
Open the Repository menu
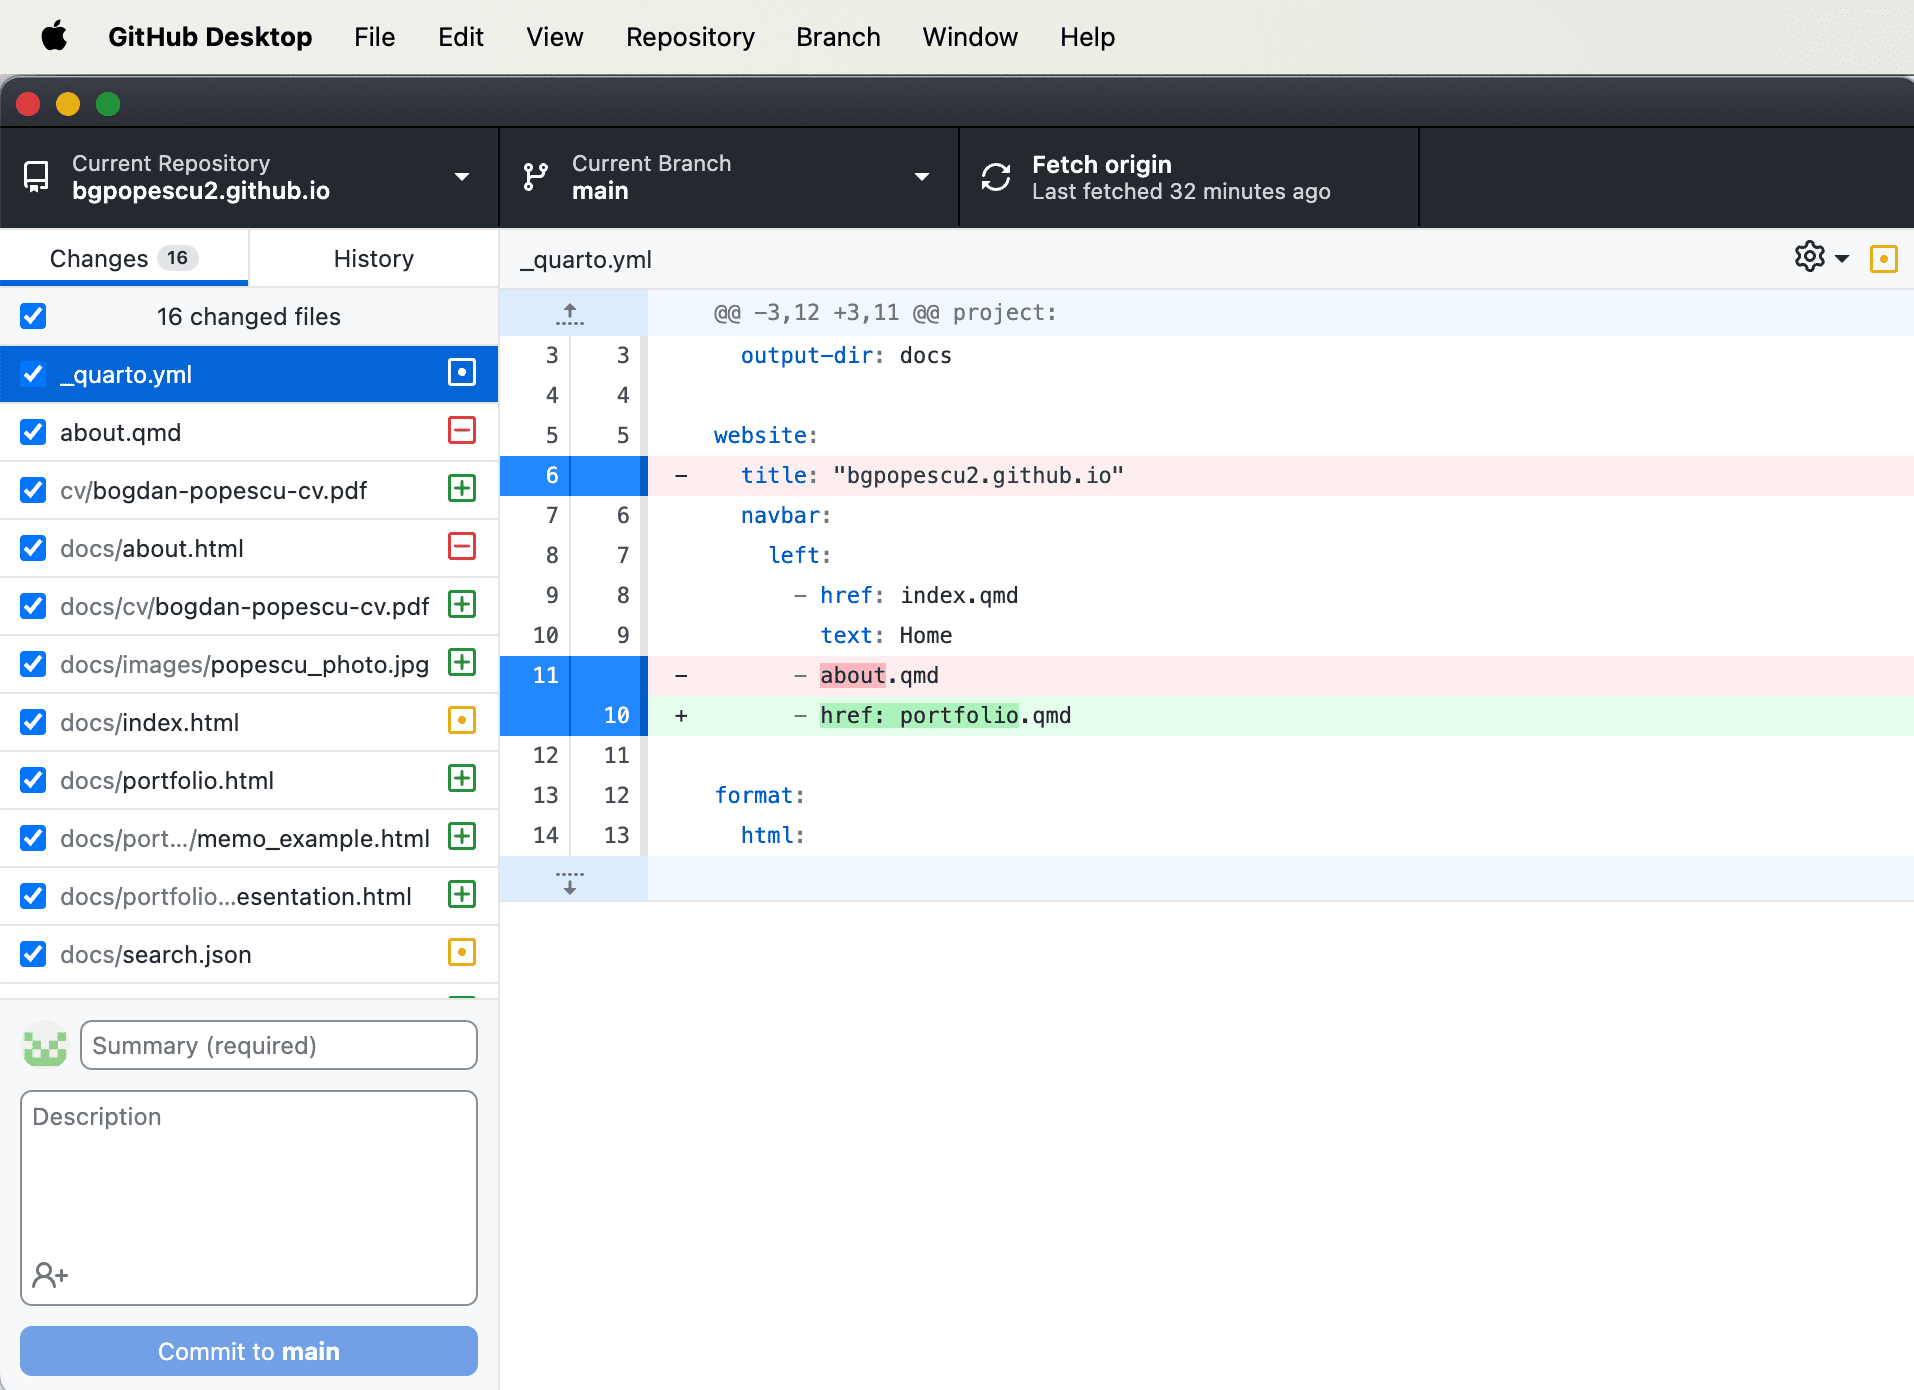pyautogui.click(x=690, y=37)
